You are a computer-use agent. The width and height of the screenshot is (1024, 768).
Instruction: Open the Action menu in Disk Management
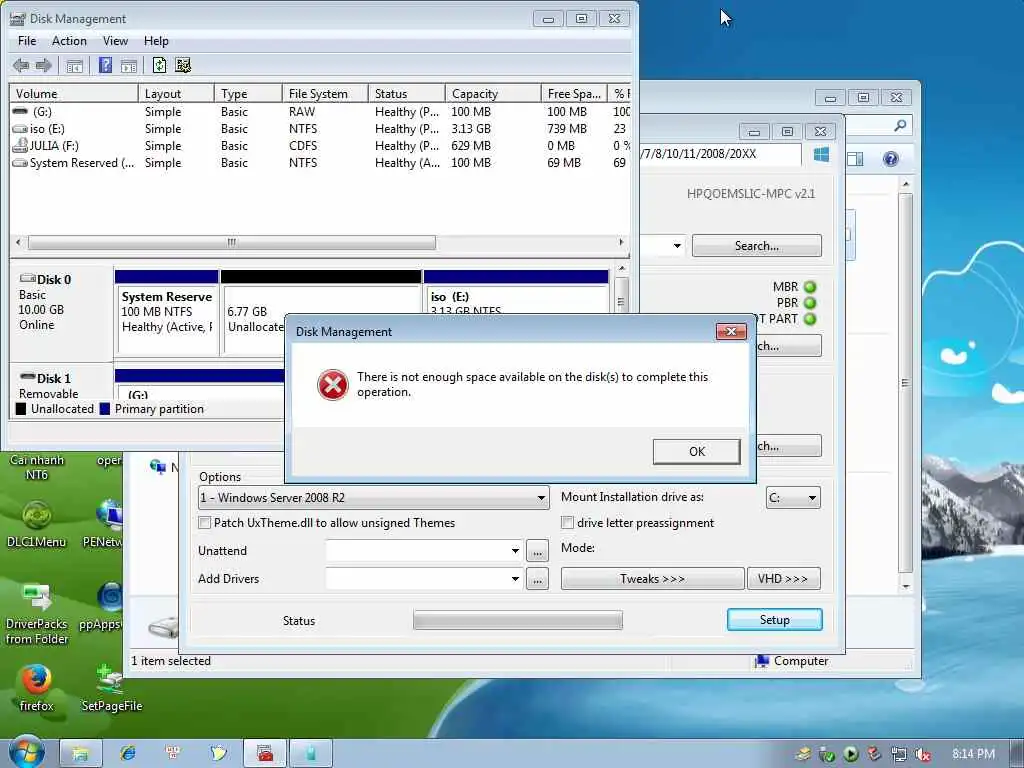69,40
